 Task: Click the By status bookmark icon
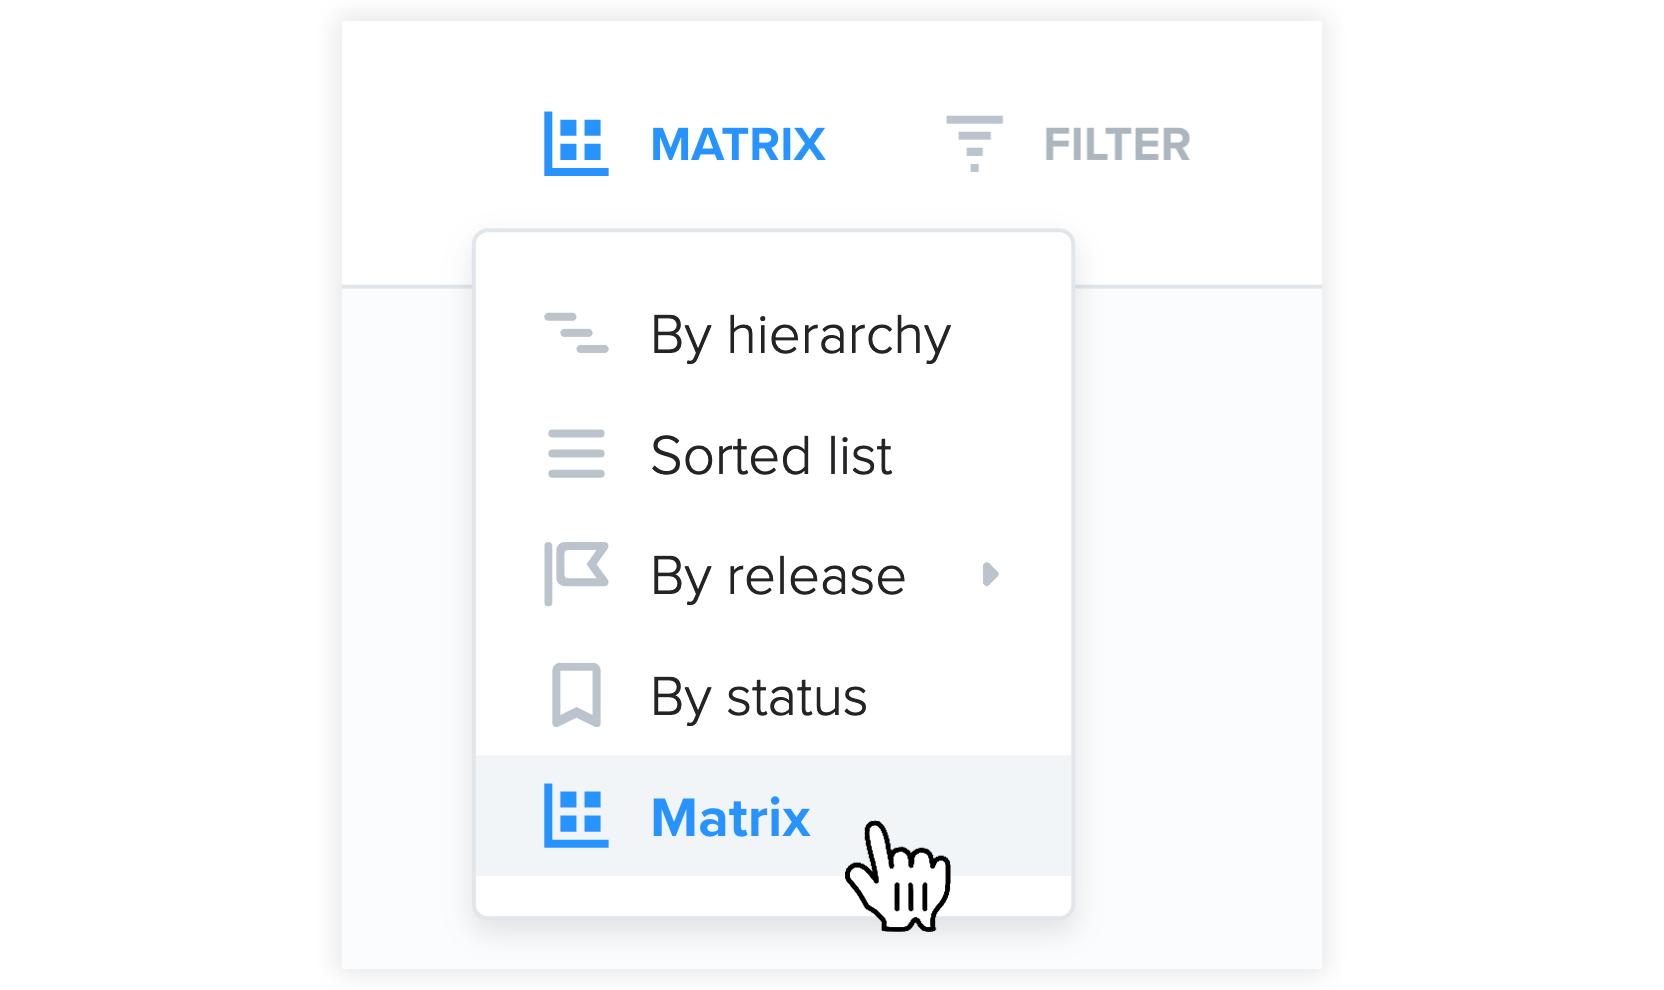click(576, 694)
